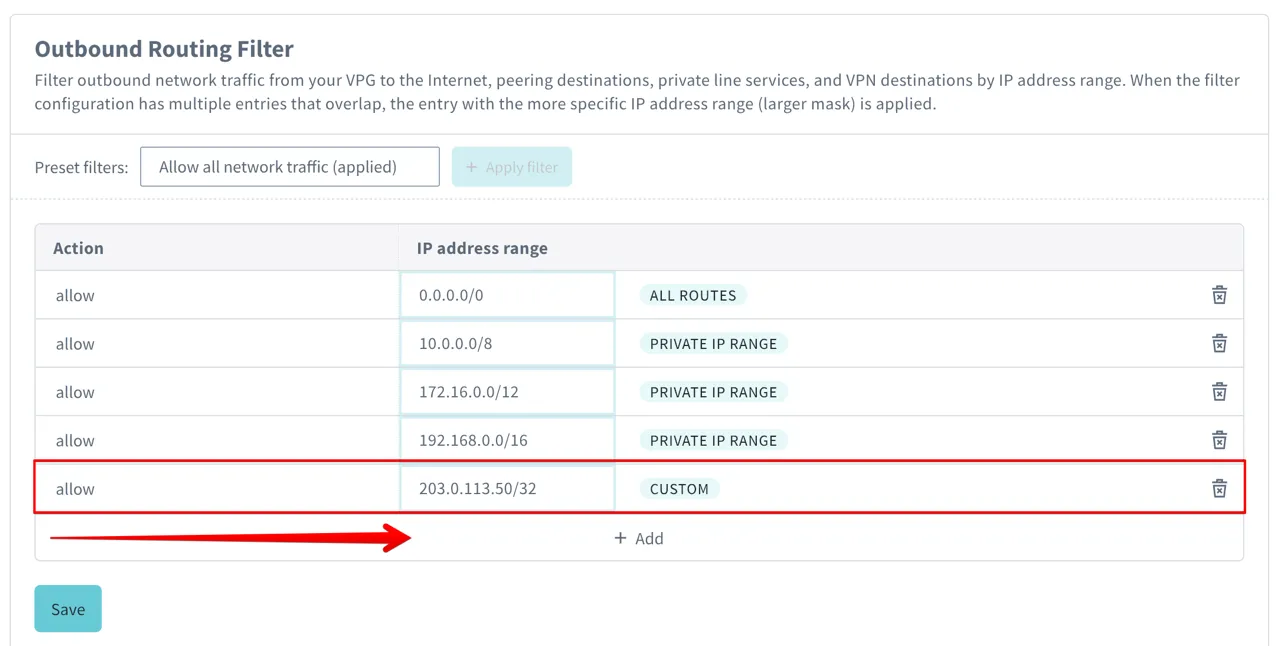Click the ALL ROUTES tag
This screenshot has width=1280, height=646.
click(693, 295)
